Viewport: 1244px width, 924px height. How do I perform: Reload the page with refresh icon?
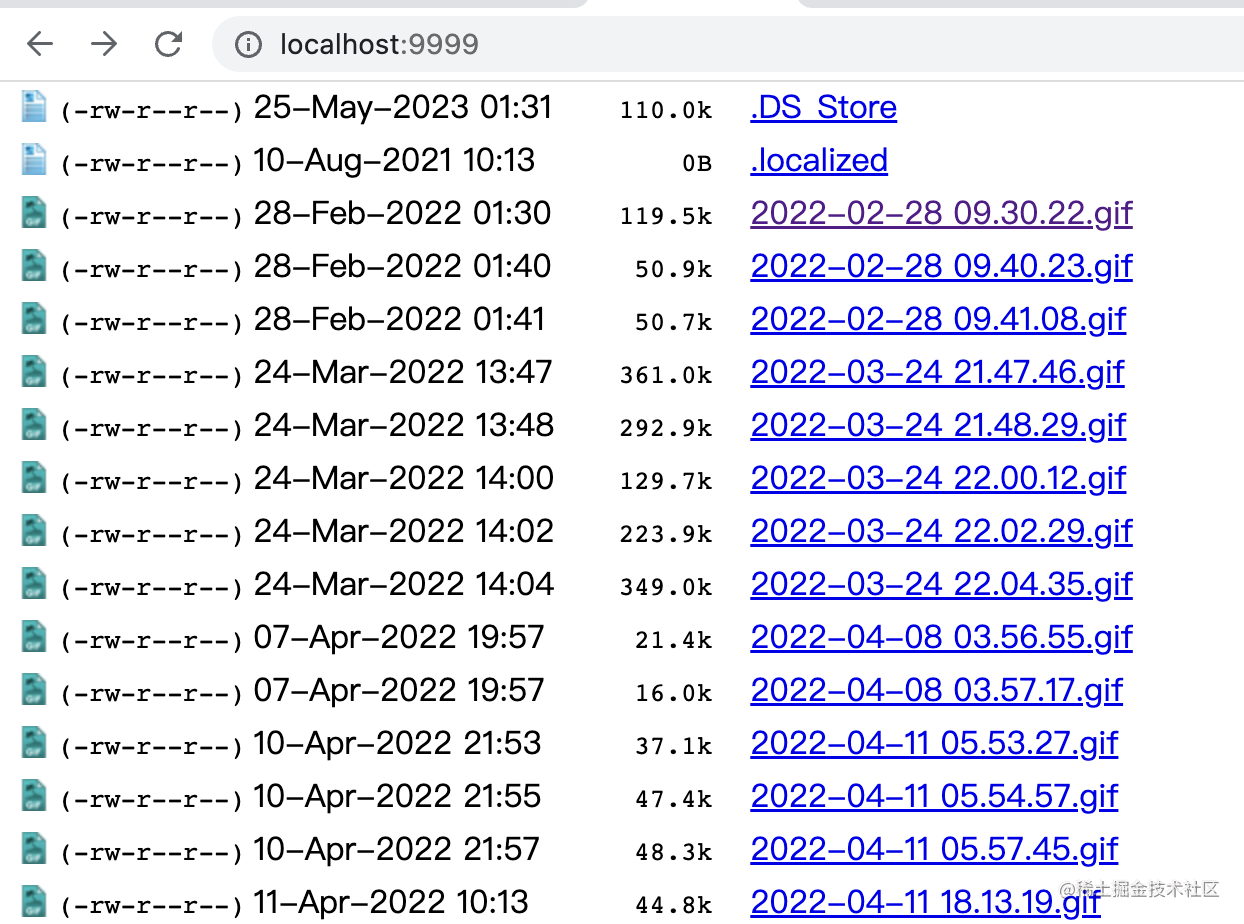pyautogui.click(x=168, y=44)
